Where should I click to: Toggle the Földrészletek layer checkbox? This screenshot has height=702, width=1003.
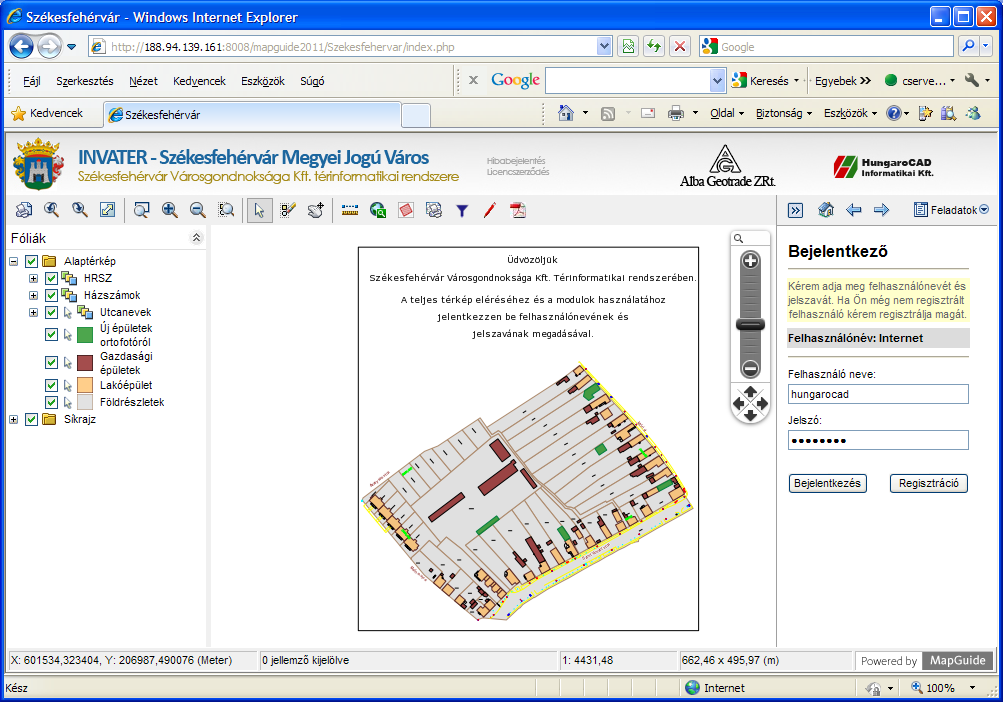[52, 403]
